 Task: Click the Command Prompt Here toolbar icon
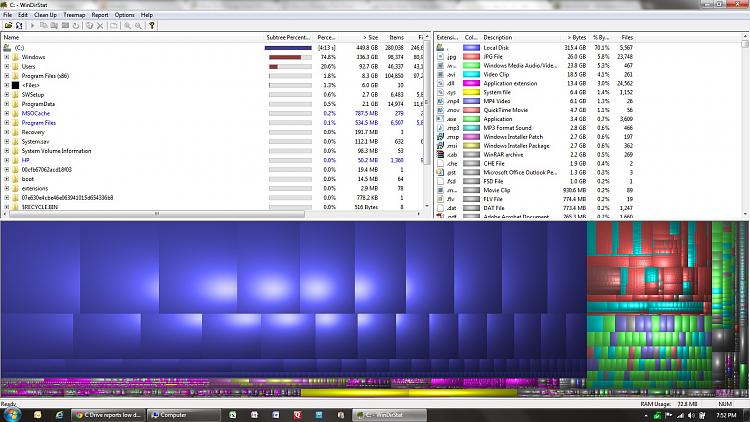tap(65, 25)
